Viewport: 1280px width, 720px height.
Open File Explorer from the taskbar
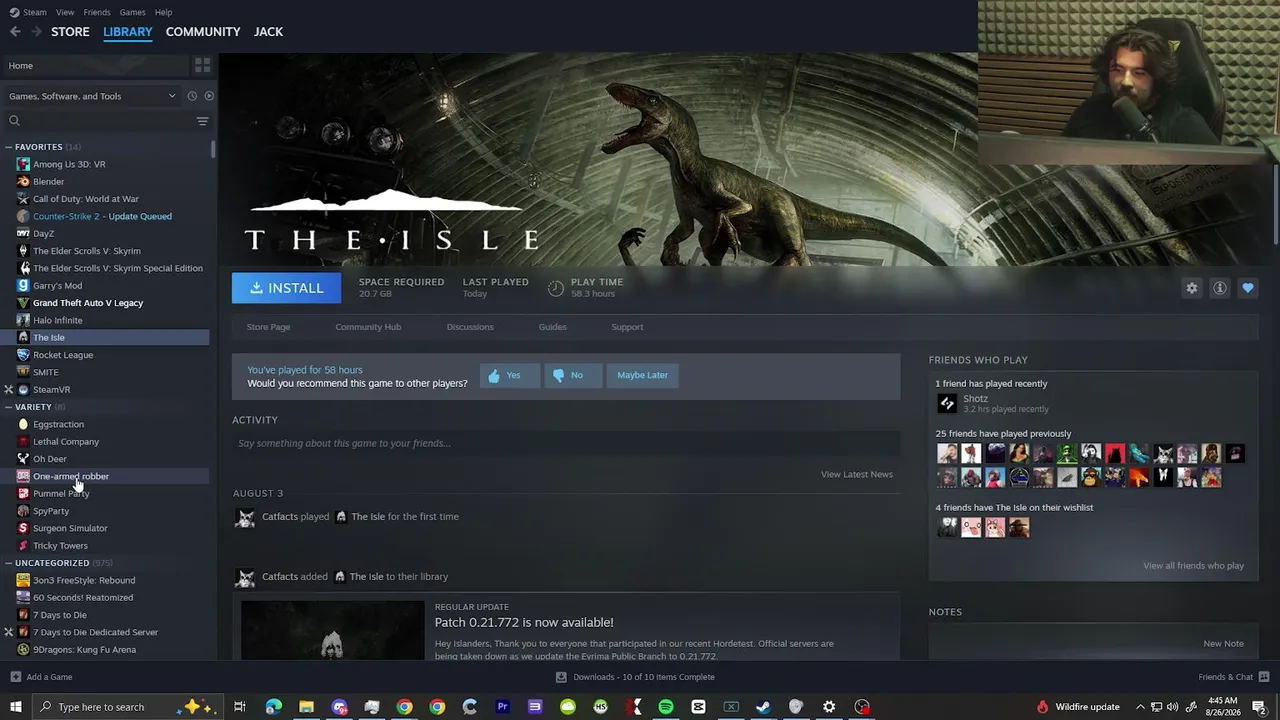pyautogui.click(x=306, y=707)
